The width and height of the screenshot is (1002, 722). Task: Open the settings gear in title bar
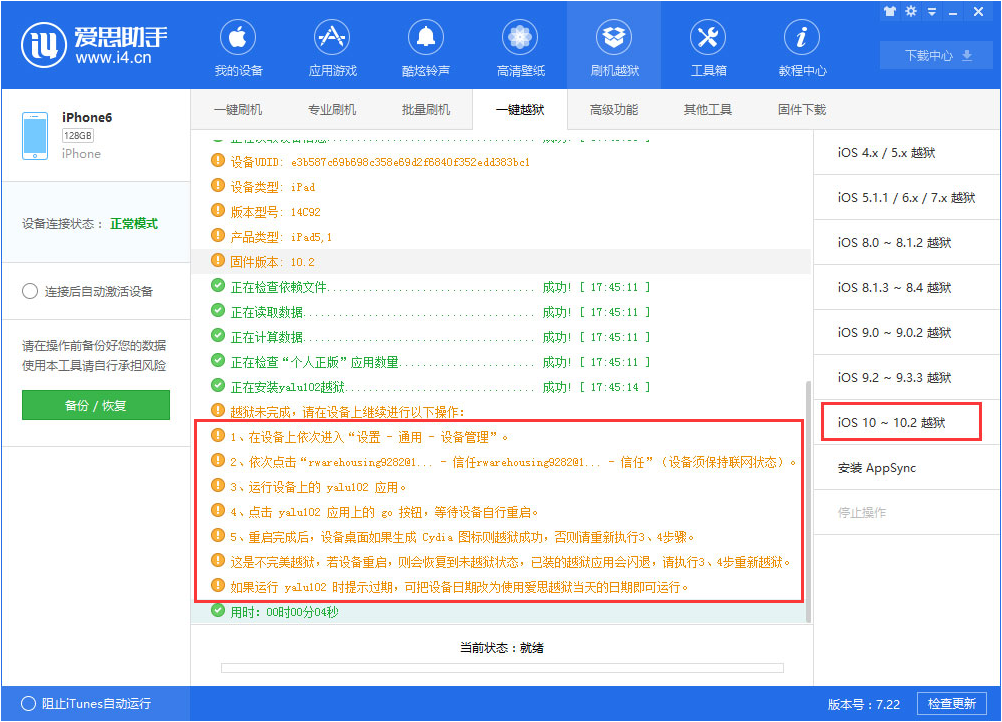[912, 11]
